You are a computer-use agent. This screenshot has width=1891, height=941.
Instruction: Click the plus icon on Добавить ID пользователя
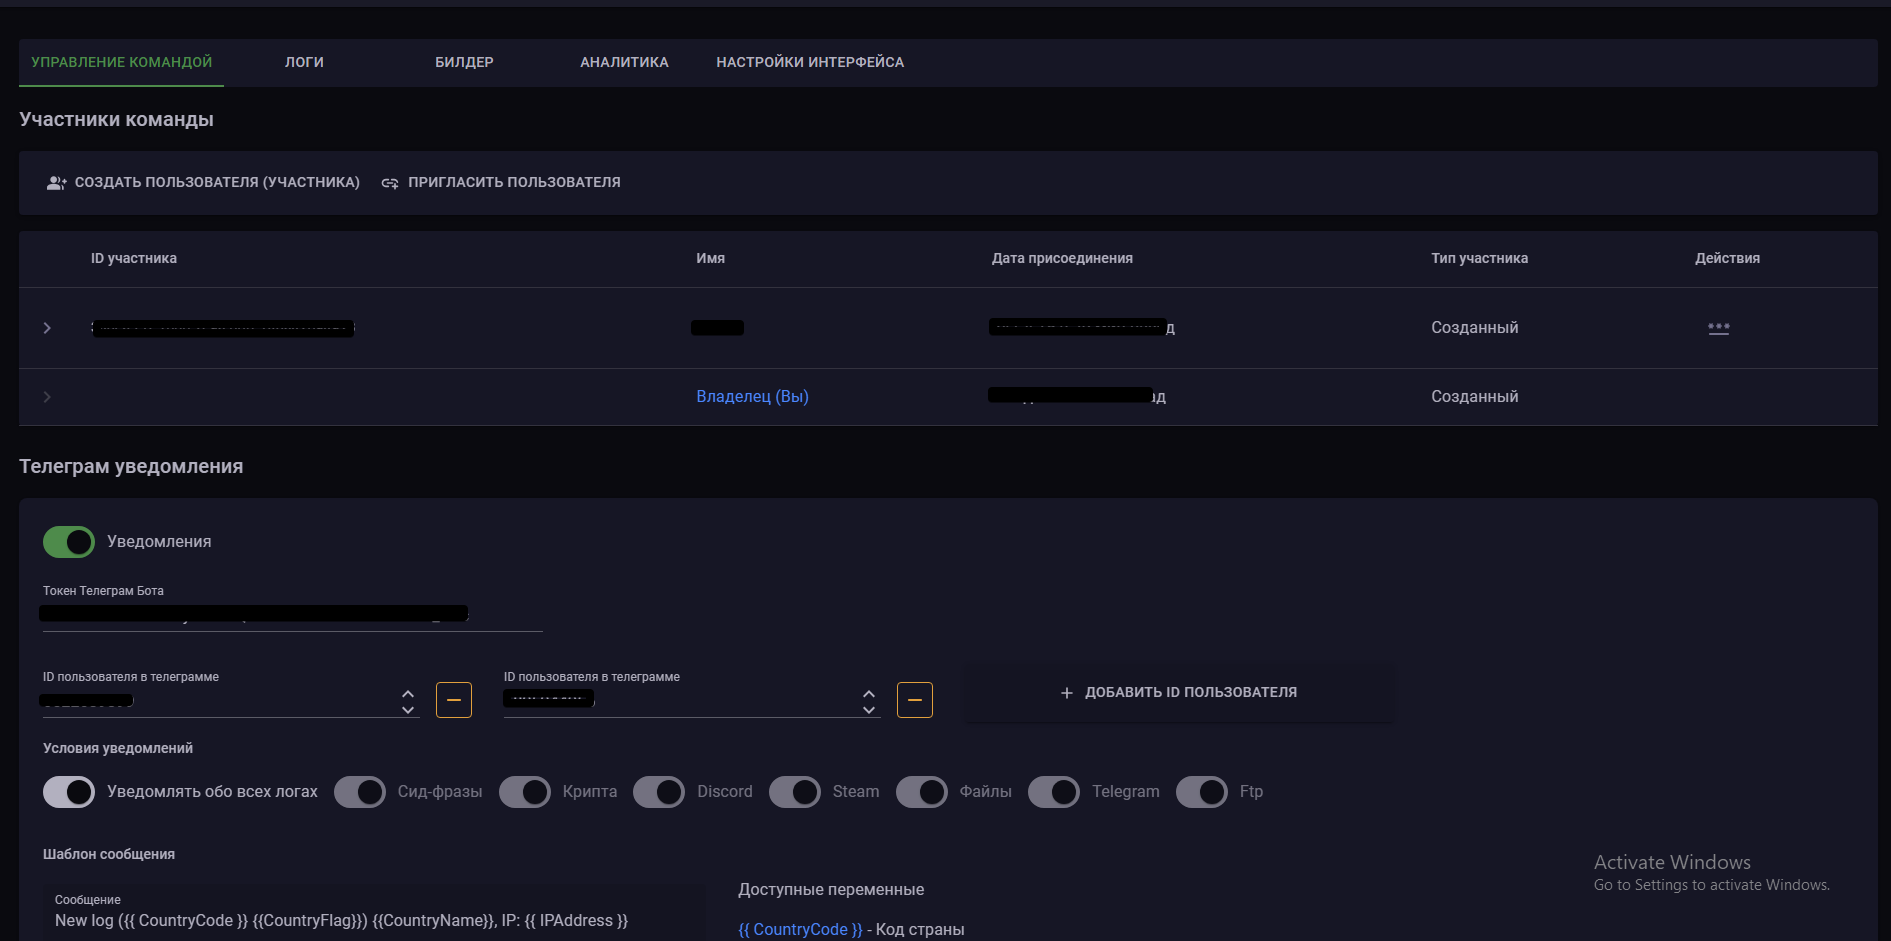point(1066,693)
